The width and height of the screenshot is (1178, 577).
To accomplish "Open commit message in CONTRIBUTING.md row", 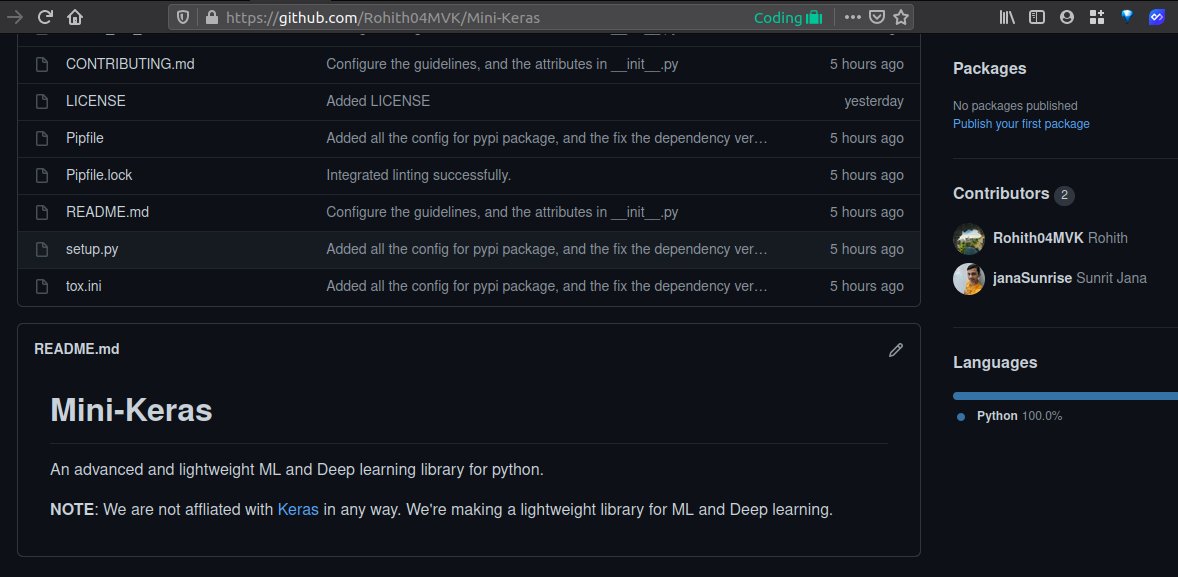I will click(x=502, y=65).
